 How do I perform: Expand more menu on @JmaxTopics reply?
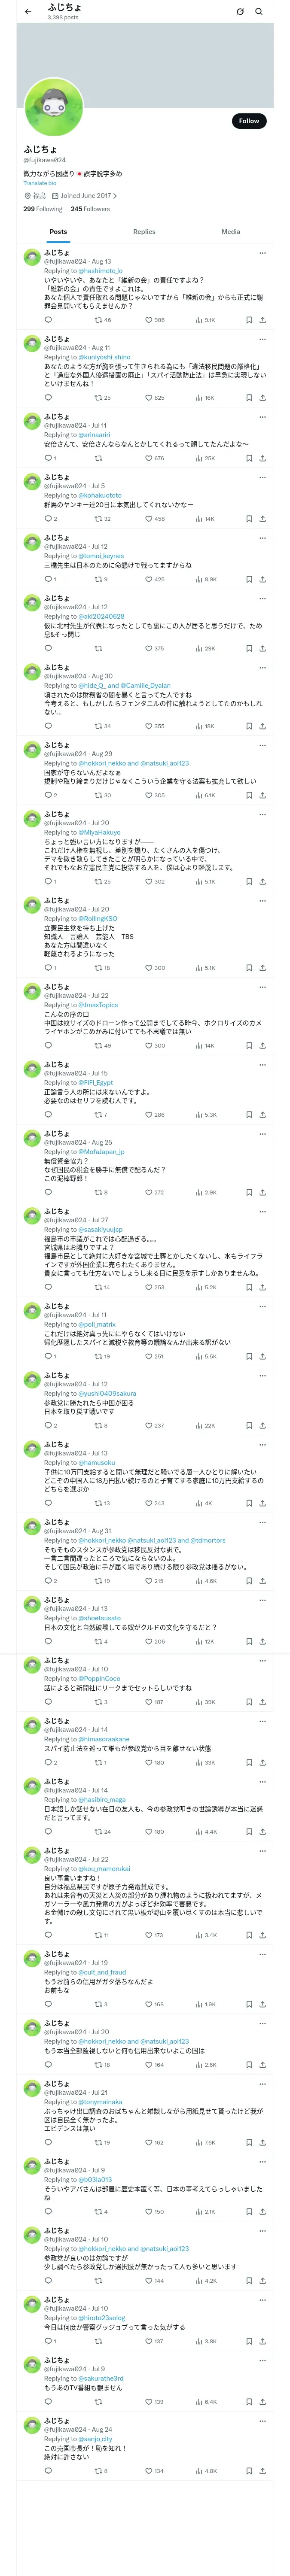[262, 986]
